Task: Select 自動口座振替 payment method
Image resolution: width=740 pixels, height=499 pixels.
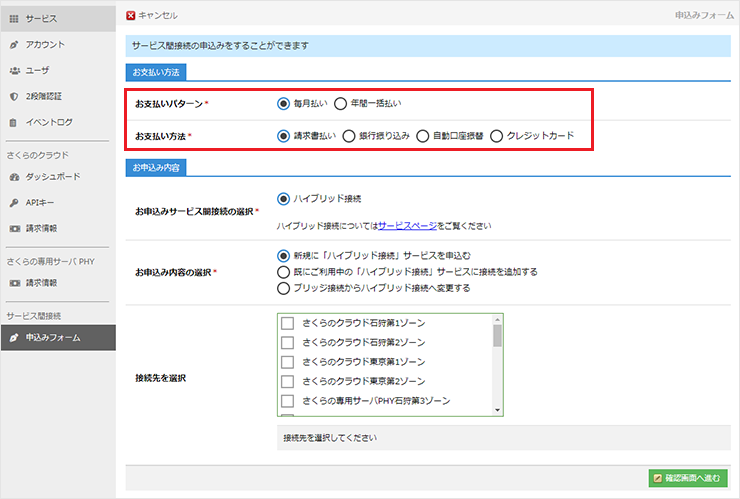Action: 423,136
